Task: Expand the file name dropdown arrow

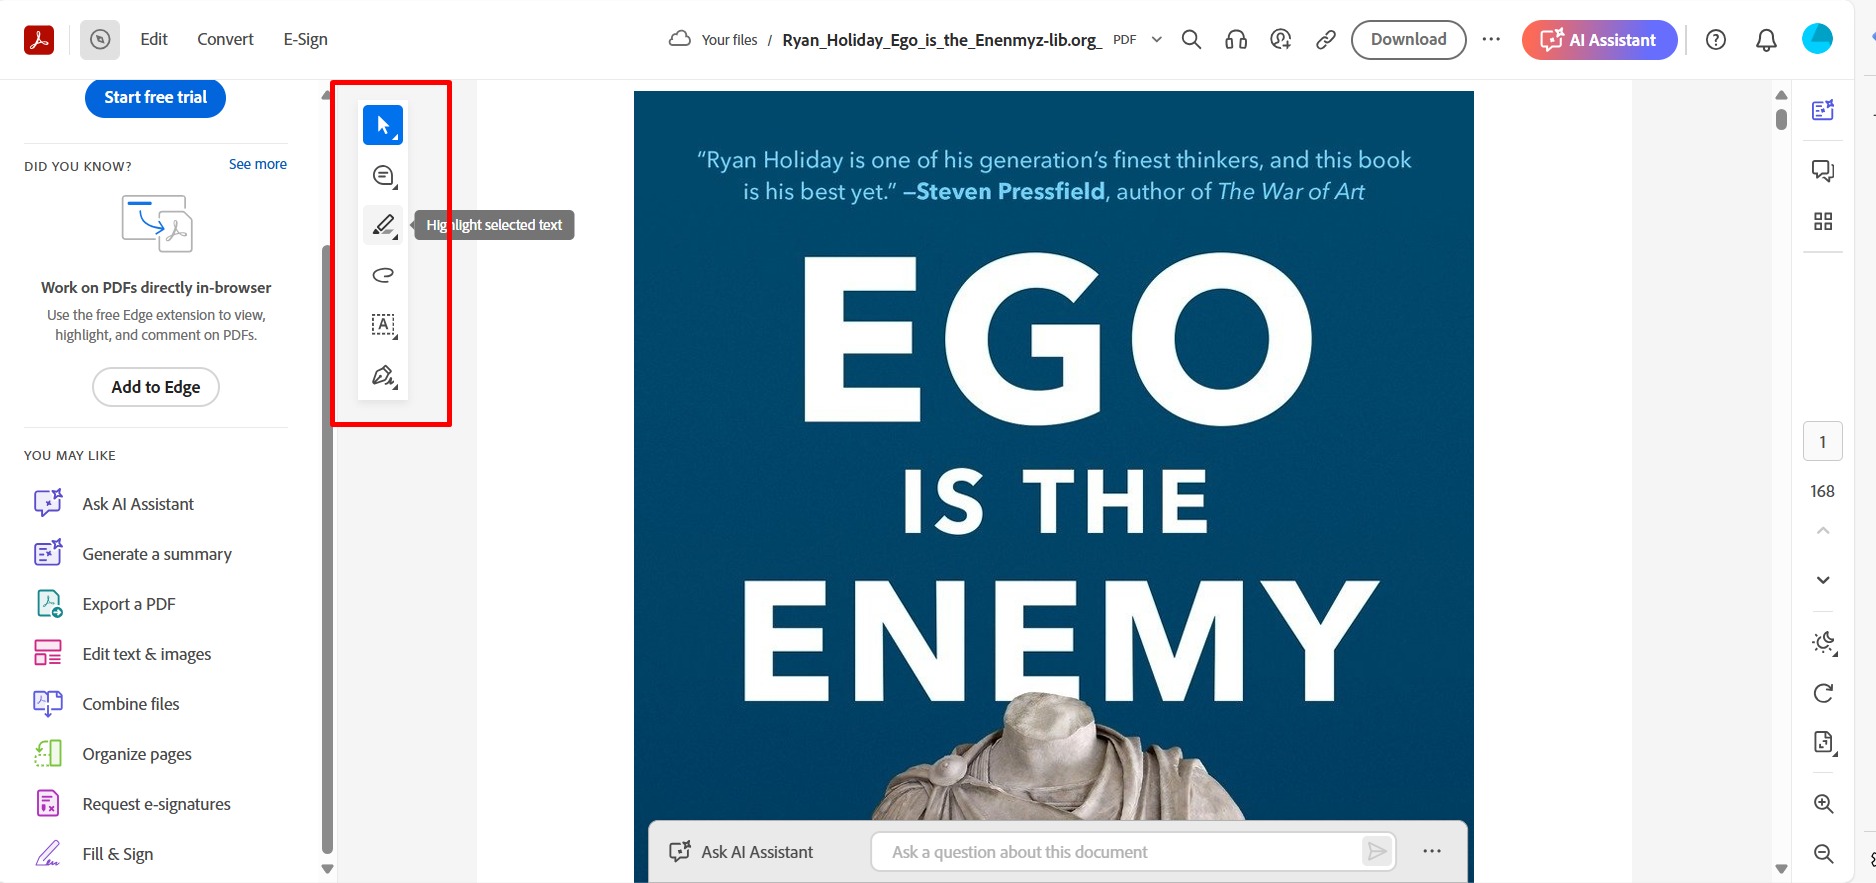Action: [x=1157, y=40]
